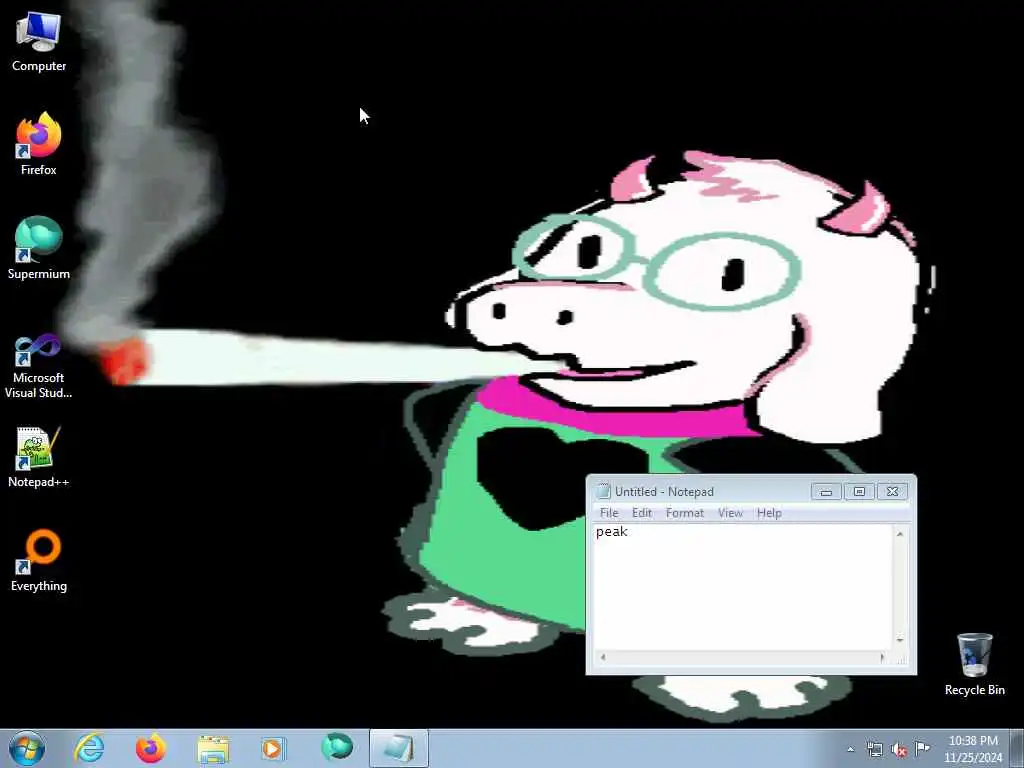Open Notepad's File menu
The width and height of the screenshot is (1024, 768).
pos(609,513)
